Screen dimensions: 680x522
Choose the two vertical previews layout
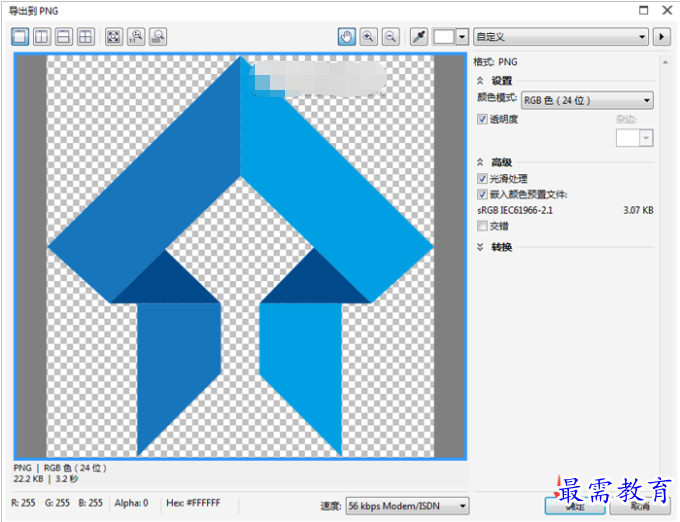[42, 36]
